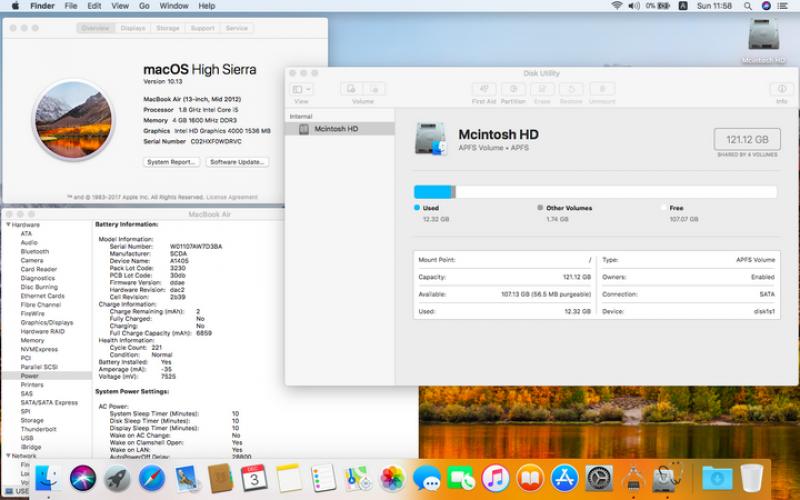Select Storage in System Report sidebar

pyautogui.click(x=32, y=420)
